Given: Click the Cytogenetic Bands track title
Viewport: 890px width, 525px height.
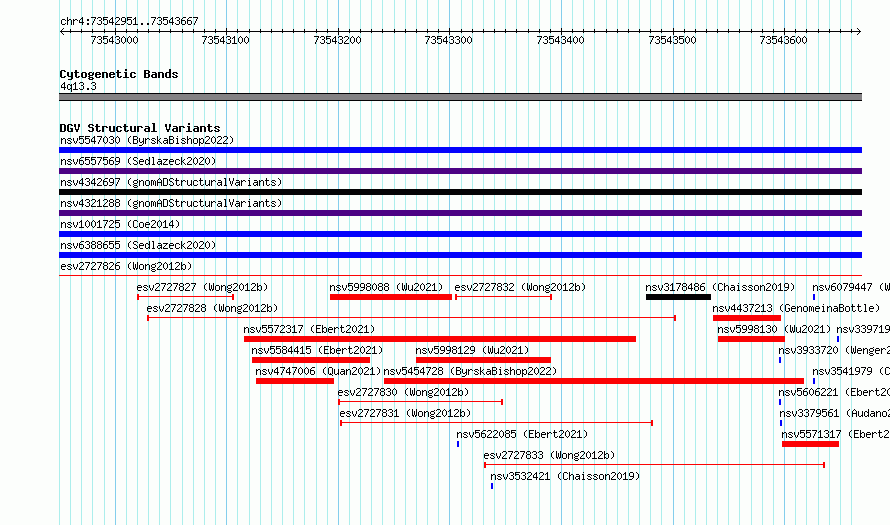Looking at the screenshot, I should click(119, 74).
